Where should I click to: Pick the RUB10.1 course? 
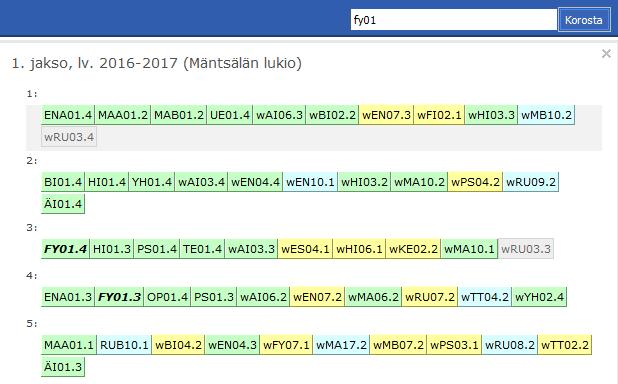pyautogui.click(x=124, y=345)
